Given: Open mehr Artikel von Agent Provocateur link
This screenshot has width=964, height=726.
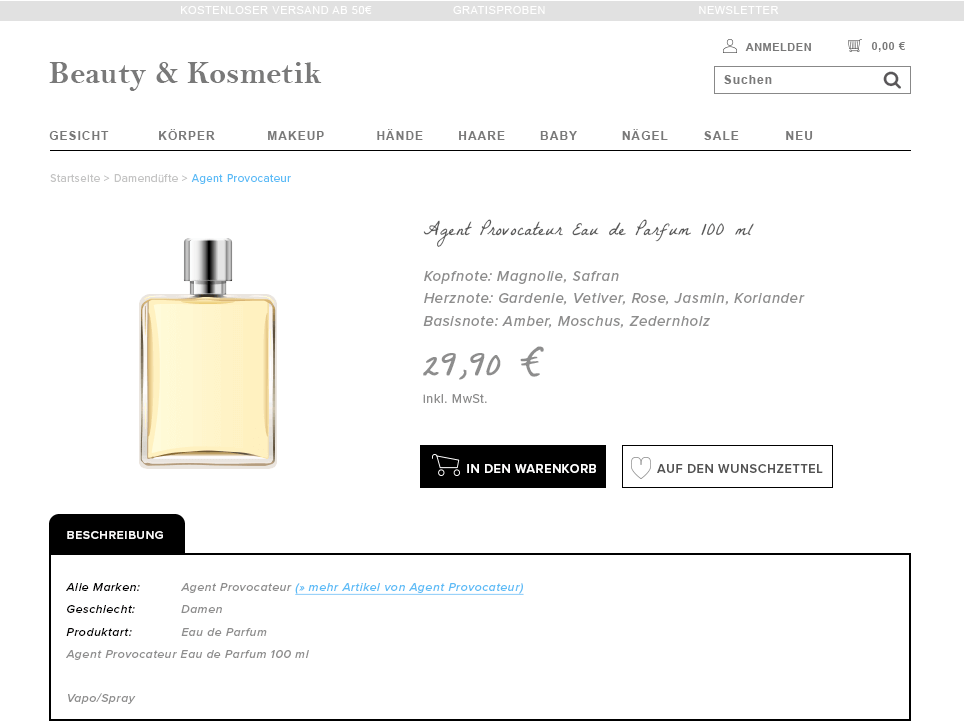Looking at the screenshot, I should tap(409, 587).
